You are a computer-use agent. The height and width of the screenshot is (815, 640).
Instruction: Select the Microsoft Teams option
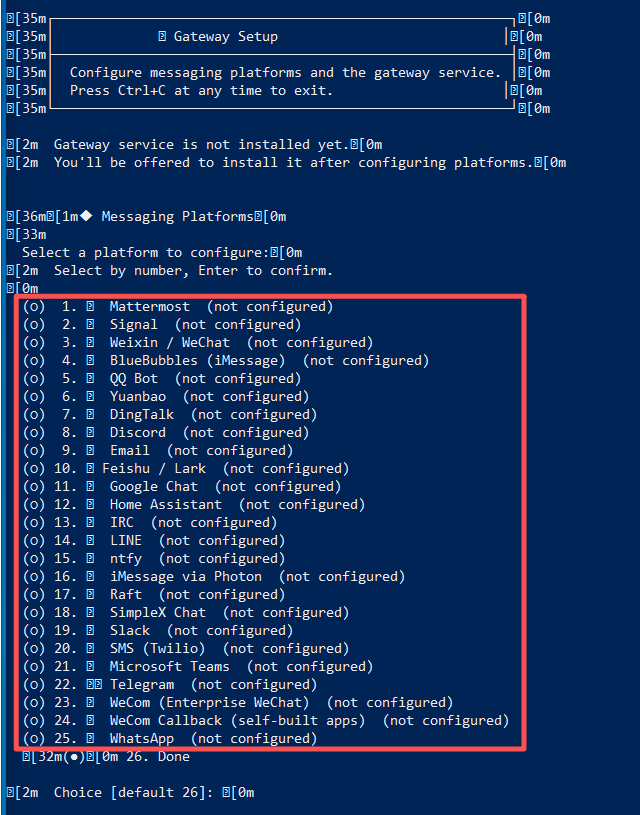click(198, 667)
